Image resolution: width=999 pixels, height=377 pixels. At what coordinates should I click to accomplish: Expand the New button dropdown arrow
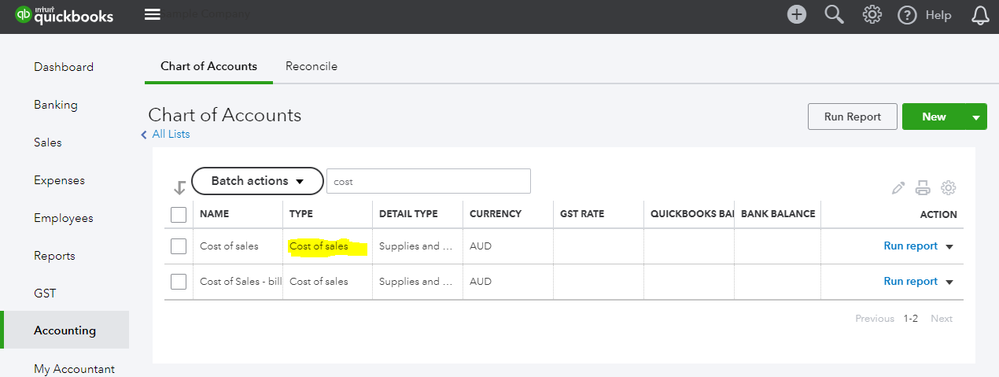(x=976, y=117)
